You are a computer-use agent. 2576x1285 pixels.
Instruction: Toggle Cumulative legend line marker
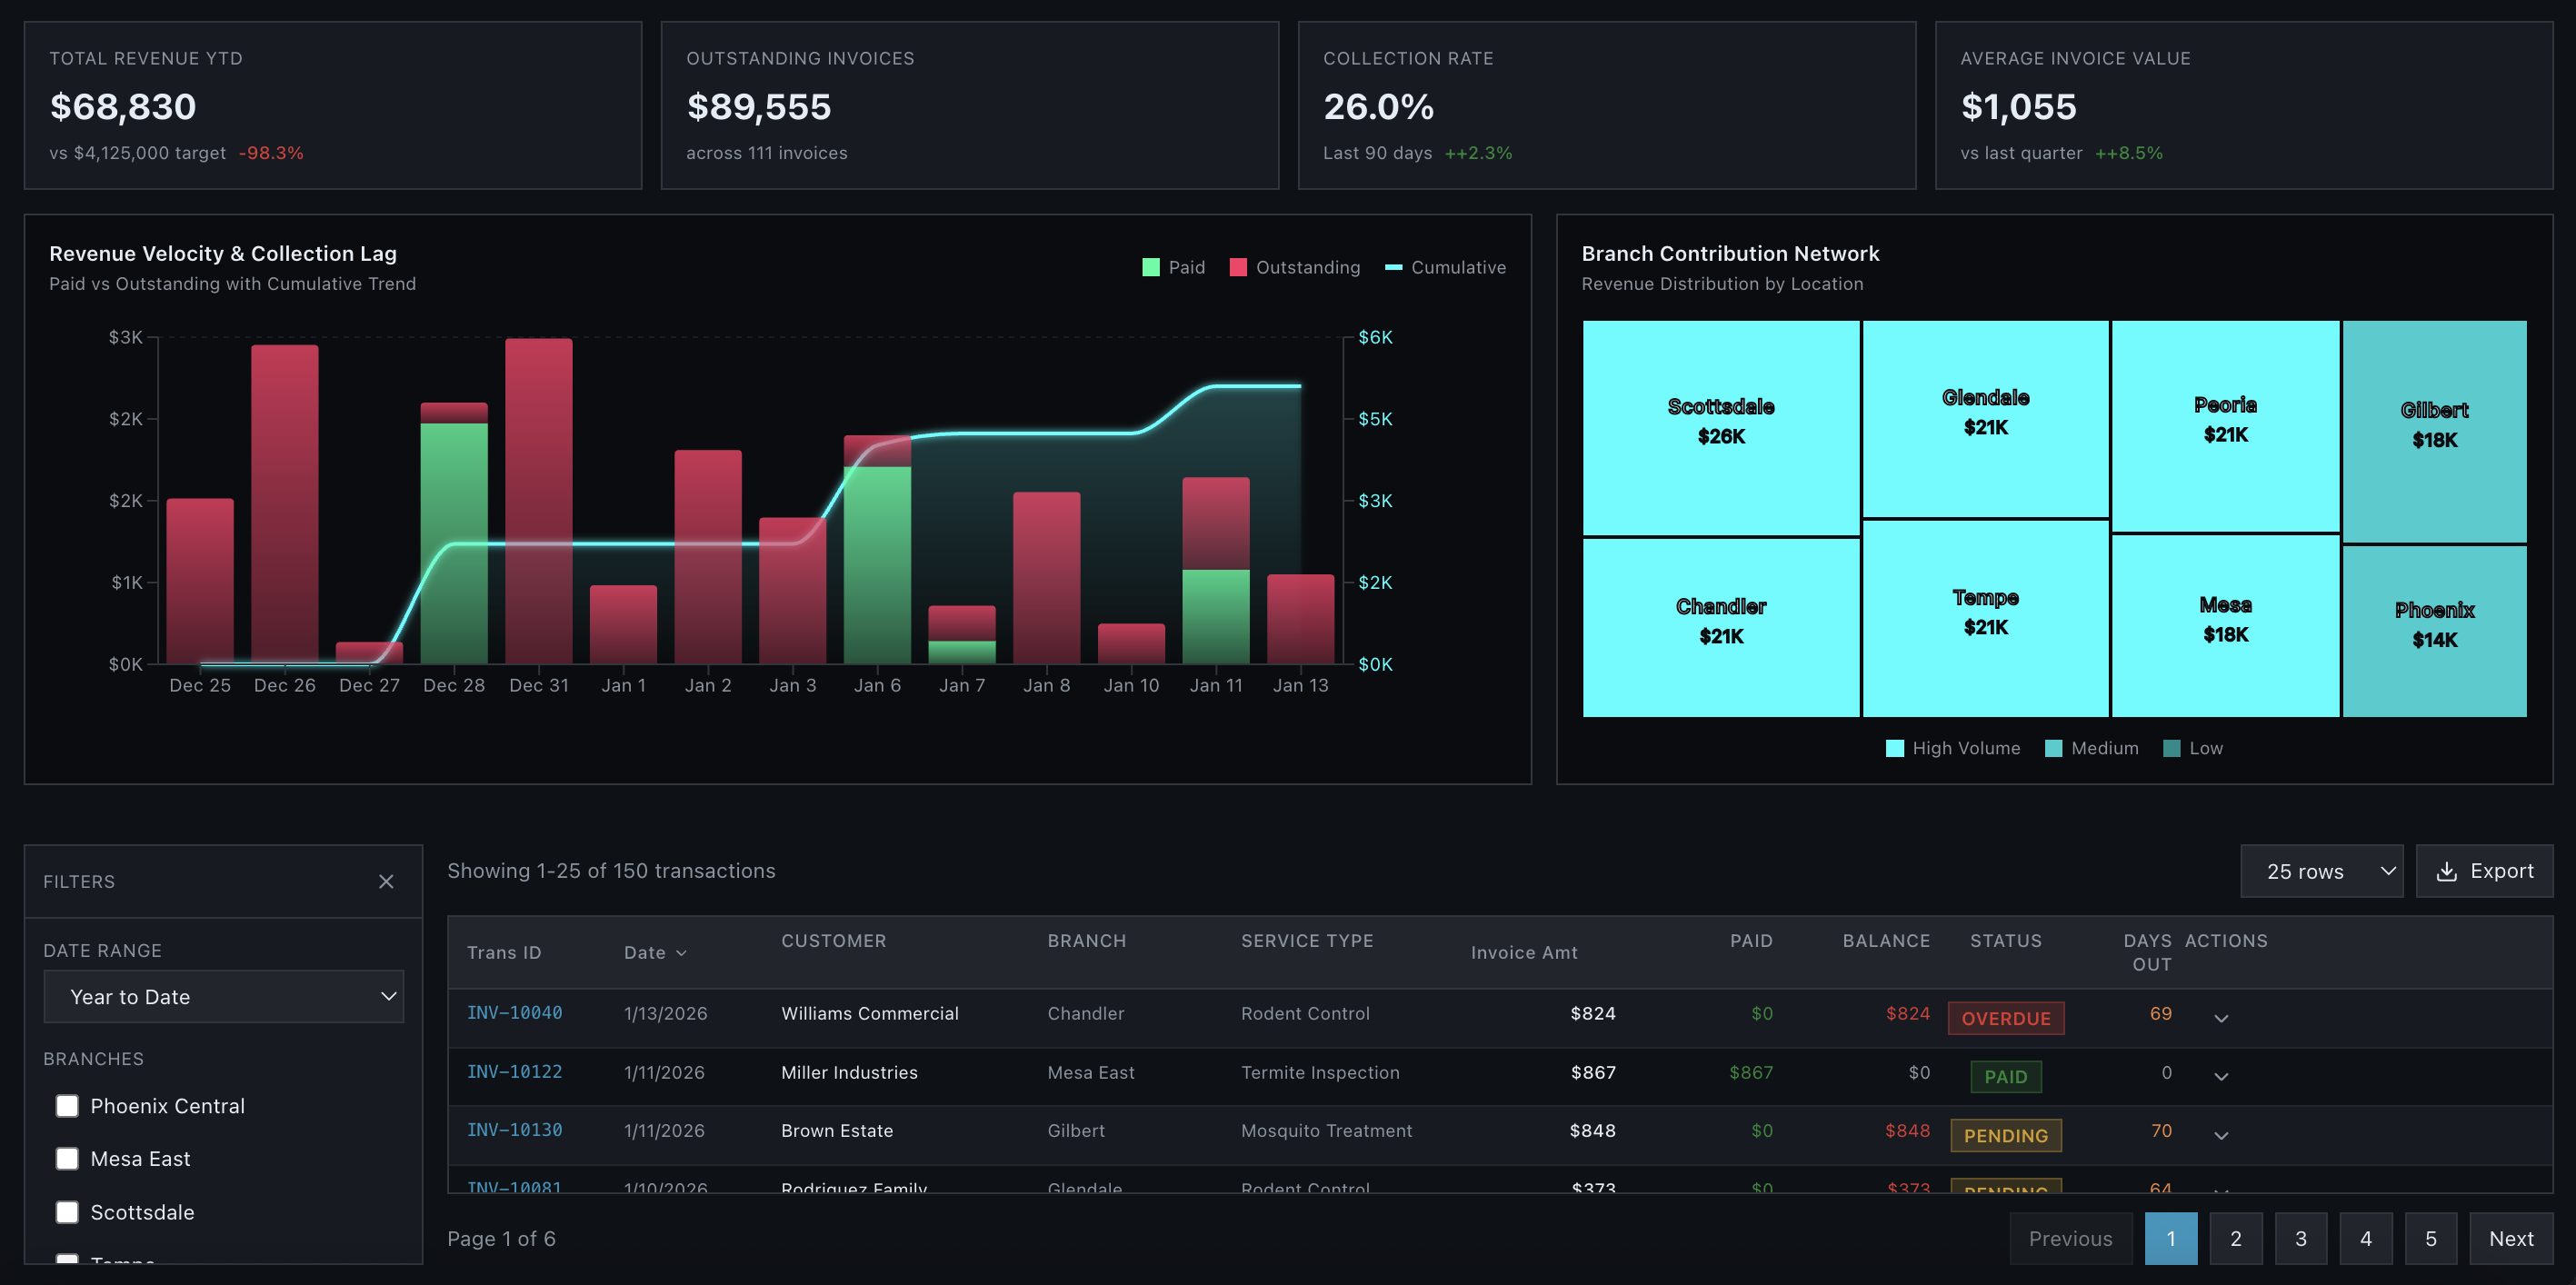1393,267
